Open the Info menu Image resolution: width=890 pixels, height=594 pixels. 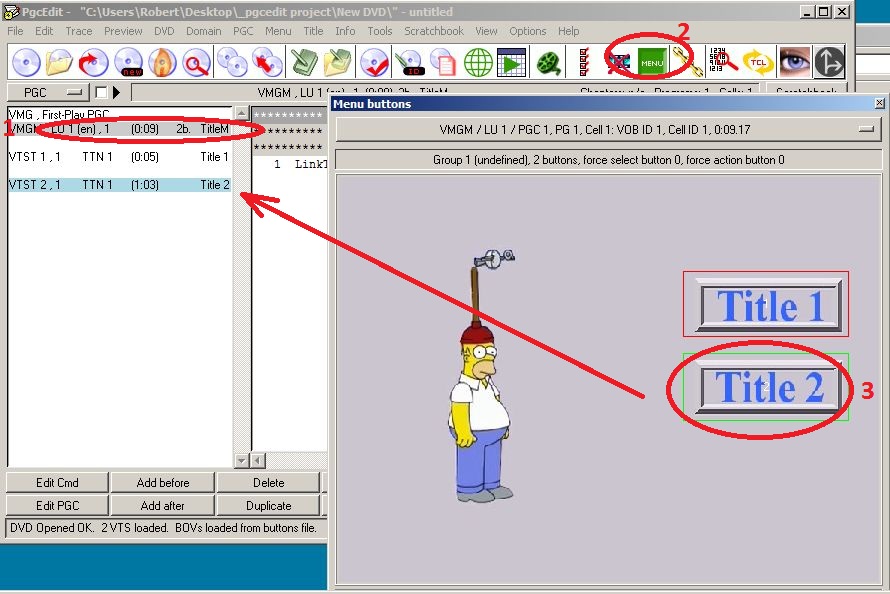[345, 31]
